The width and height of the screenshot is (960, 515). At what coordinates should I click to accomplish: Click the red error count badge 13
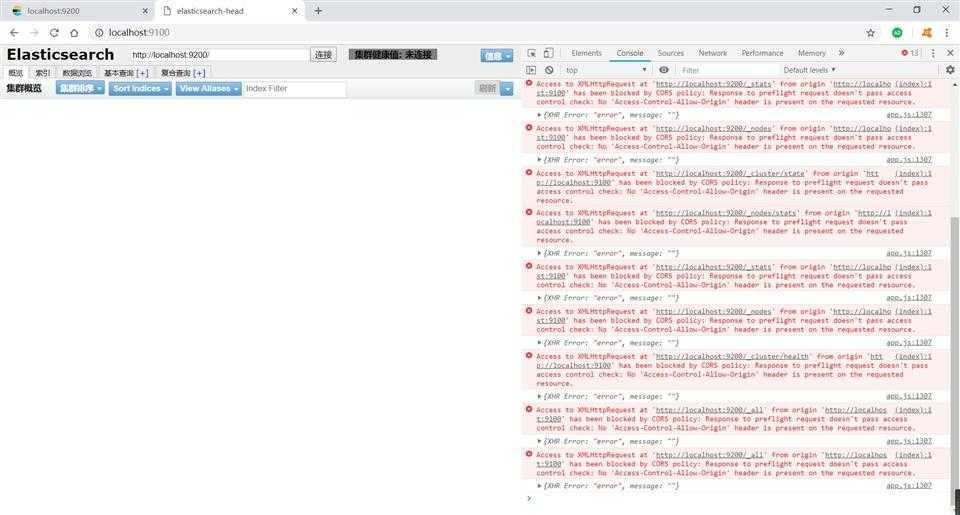(910, 53)
